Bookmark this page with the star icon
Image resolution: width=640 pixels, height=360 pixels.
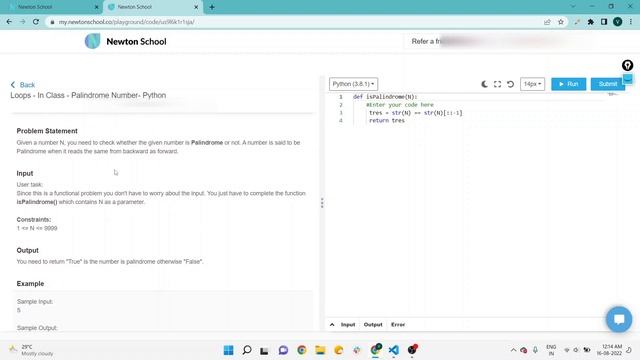click(561, 22)
